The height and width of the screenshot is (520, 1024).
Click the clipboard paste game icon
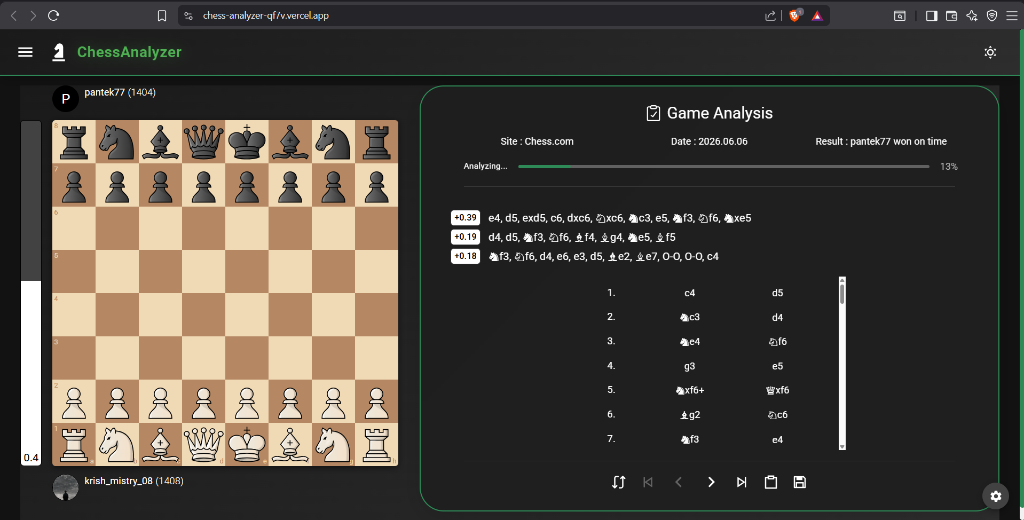[x=771, y=482]
